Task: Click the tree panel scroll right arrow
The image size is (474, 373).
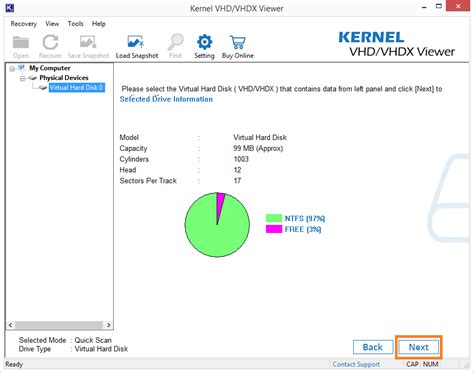Action: (109, 325)
